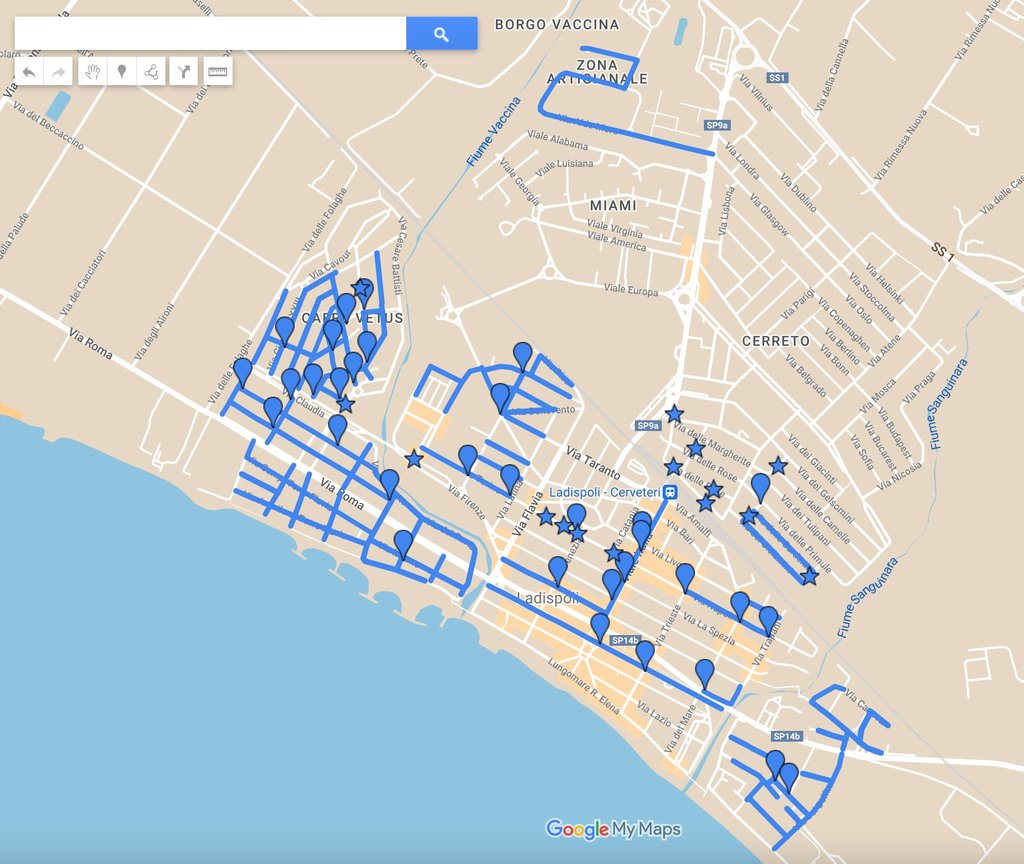Screen dimensions: 1024x864
Task: Select the hand pan tool
Action: pos(93,72)
